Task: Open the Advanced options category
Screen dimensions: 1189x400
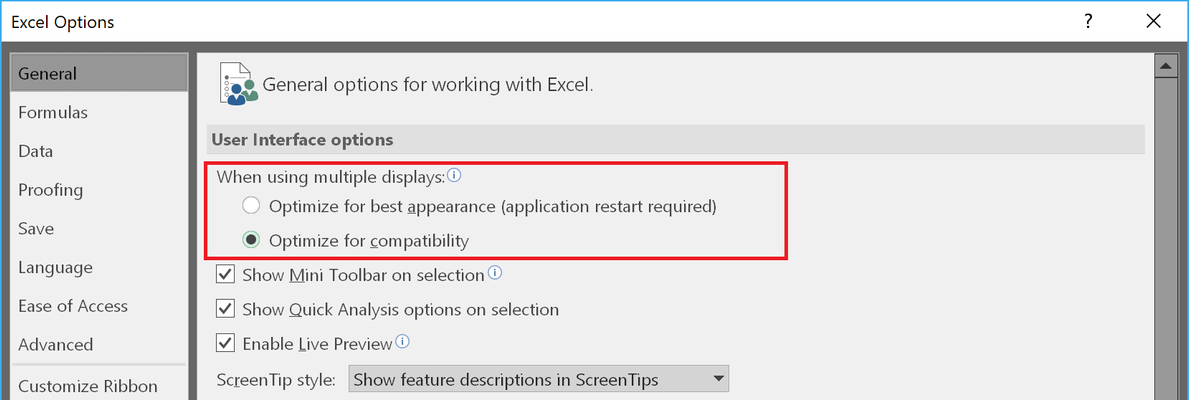Action: [x=56, y=344]
